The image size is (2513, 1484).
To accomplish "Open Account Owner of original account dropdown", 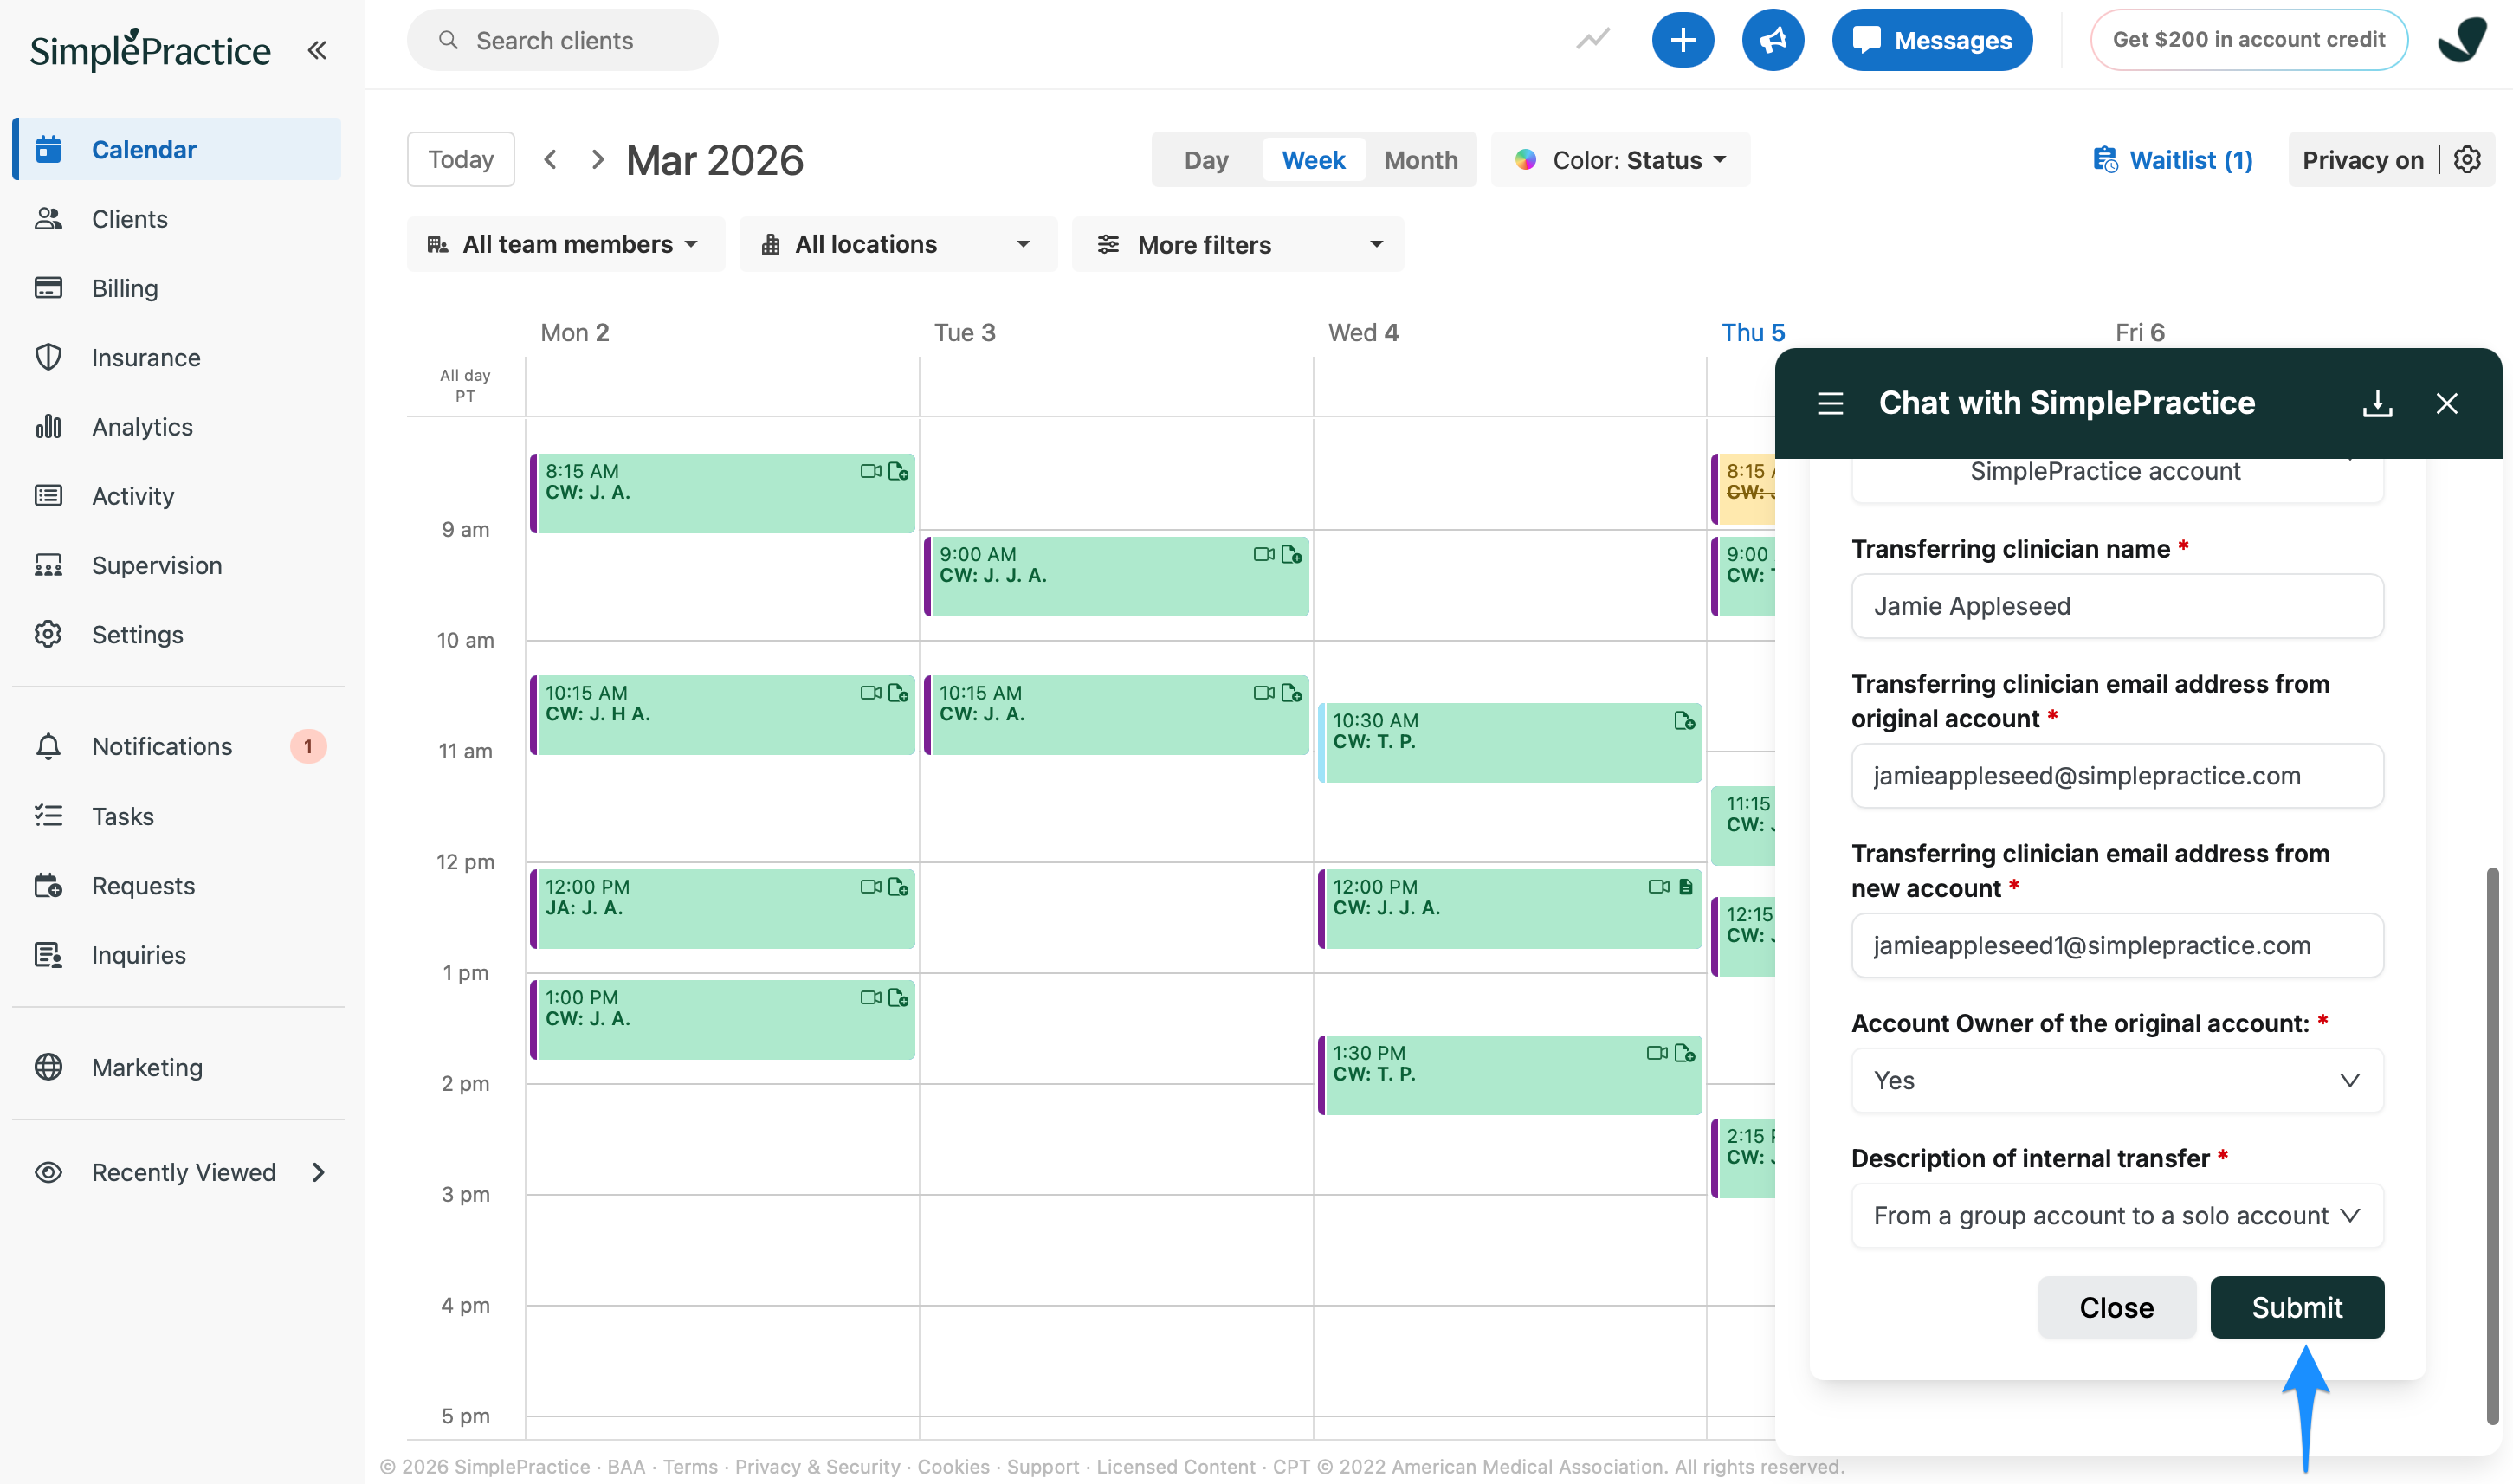I will [x=2117, y=1080].
